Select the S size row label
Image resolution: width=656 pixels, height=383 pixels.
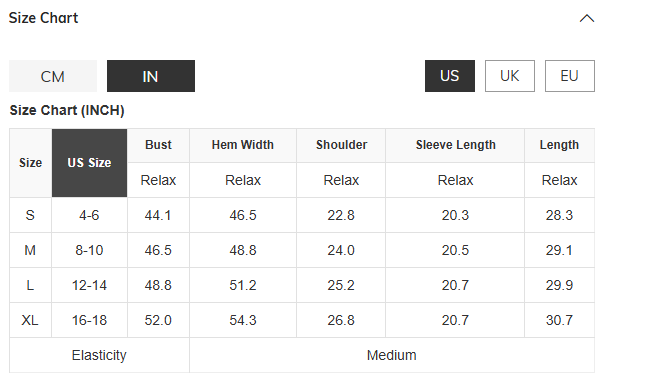tap(30, 215)
